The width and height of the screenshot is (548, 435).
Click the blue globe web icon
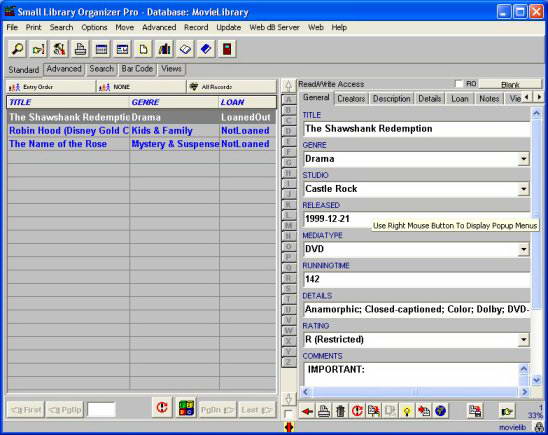pyautogui.click(x=440, y=411)
